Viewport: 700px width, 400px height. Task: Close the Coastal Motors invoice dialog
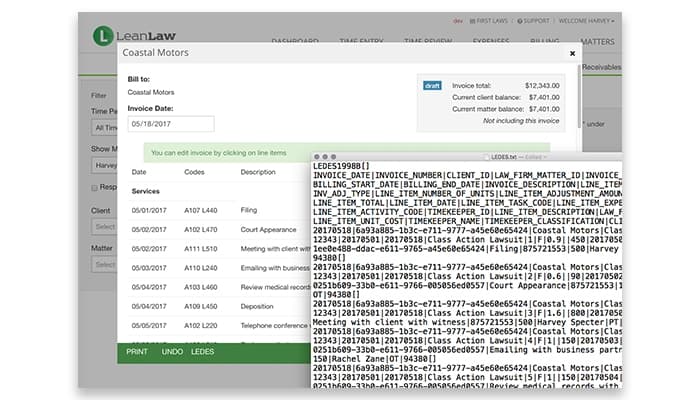(x=572, y=53)
